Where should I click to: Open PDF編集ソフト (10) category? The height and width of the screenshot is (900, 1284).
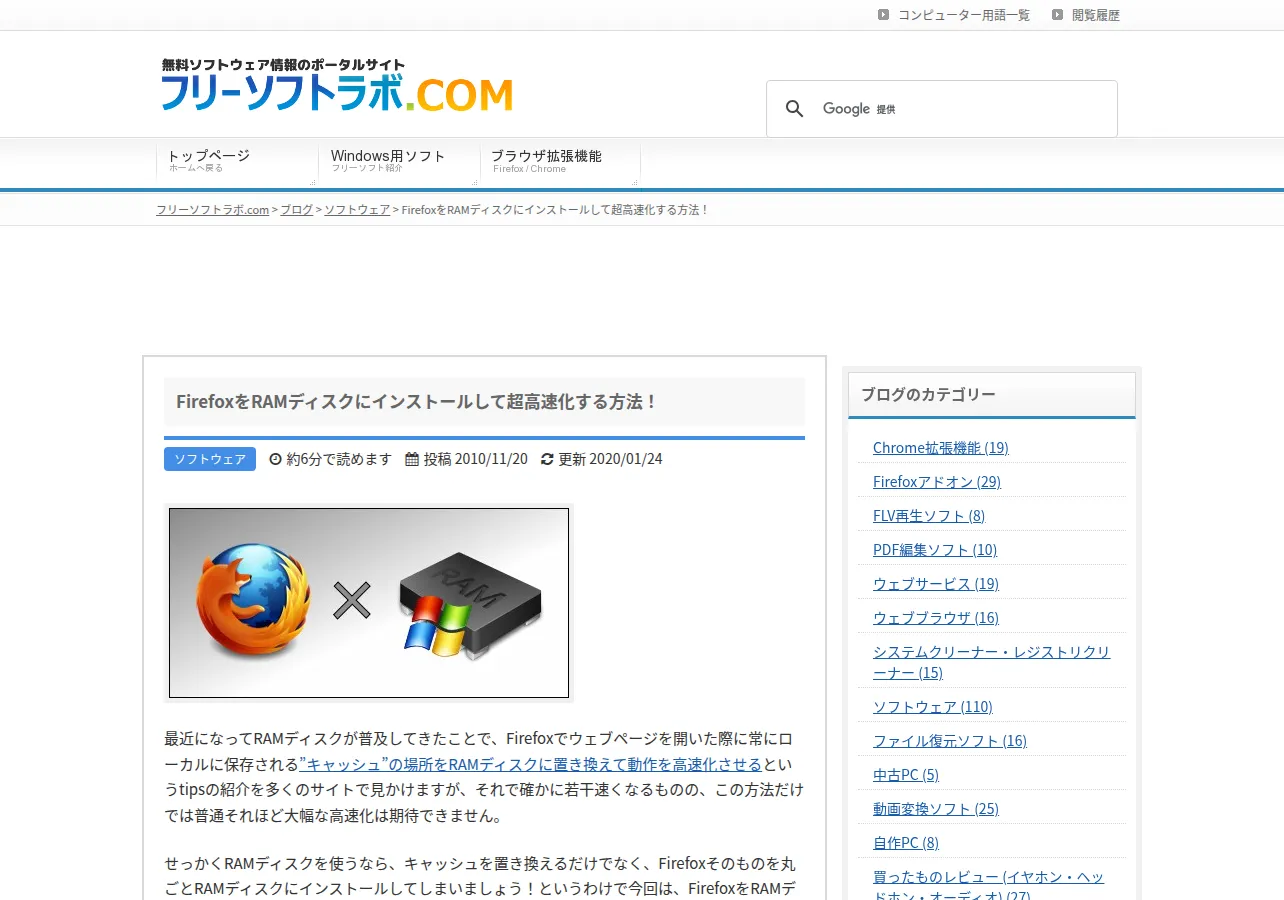(x=935, y=550)
